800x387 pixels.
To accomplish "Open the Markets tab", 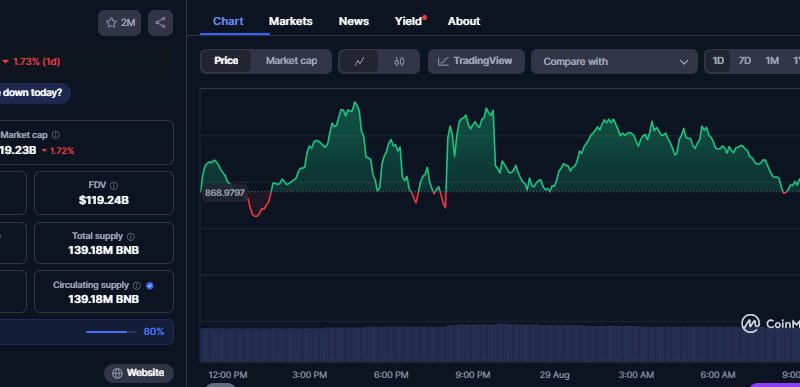I will tap(291, 21).
